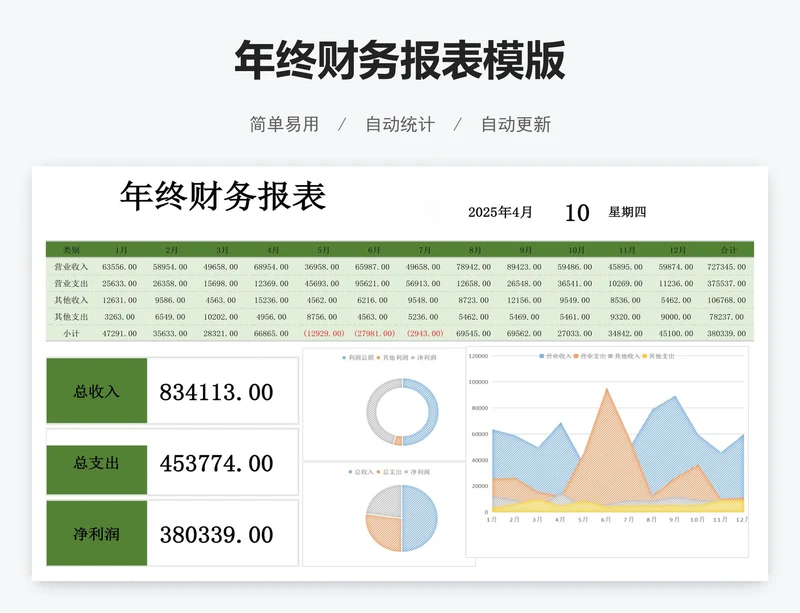
Task: Select the 自动统计 subtitle text
Action: (400, 124)
